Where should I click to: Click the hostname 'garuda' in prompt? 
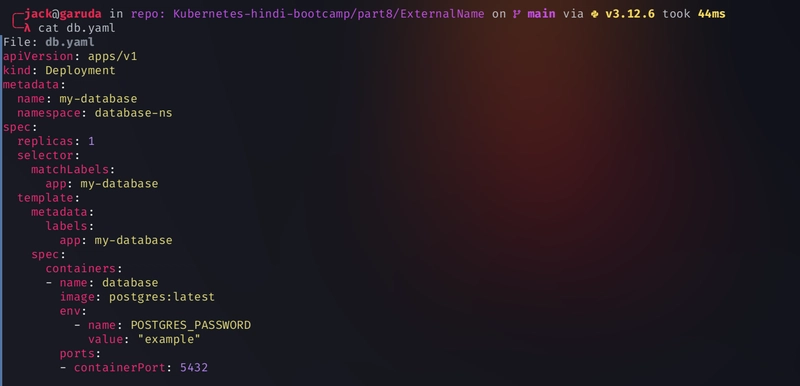coord(81,14)
